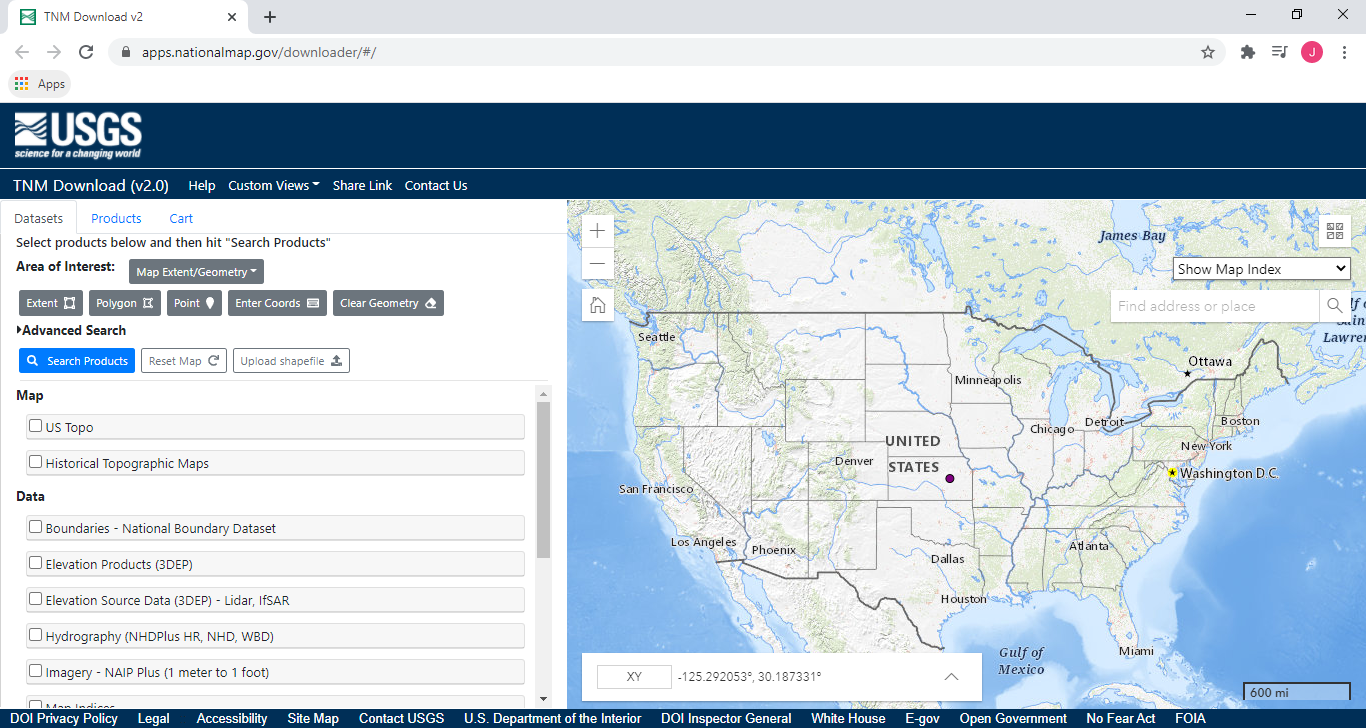
Task: Click scrollbar up arrow in dataset list
Action: pyautogui.click(x=544, y=393)
